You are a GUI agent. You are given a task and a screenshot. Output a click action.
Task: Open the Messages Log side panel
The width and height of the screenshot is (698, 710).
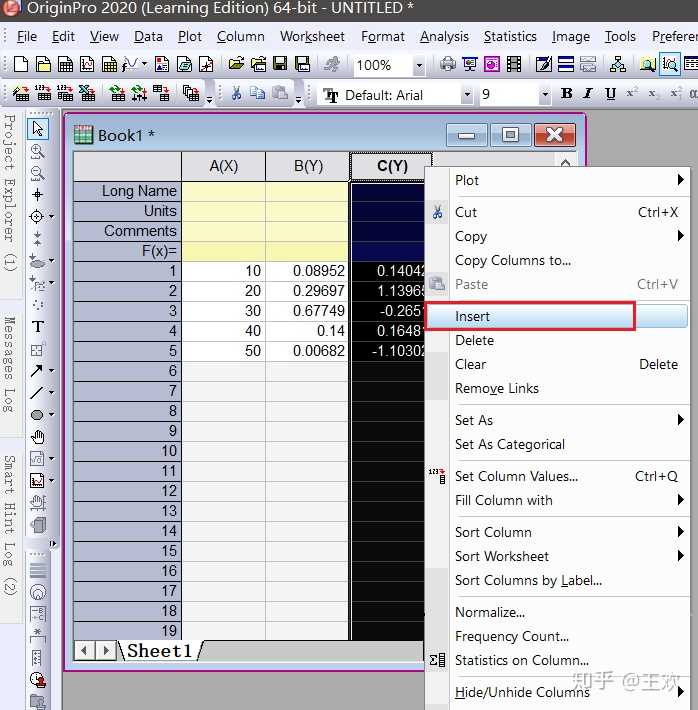pos(9,365)
